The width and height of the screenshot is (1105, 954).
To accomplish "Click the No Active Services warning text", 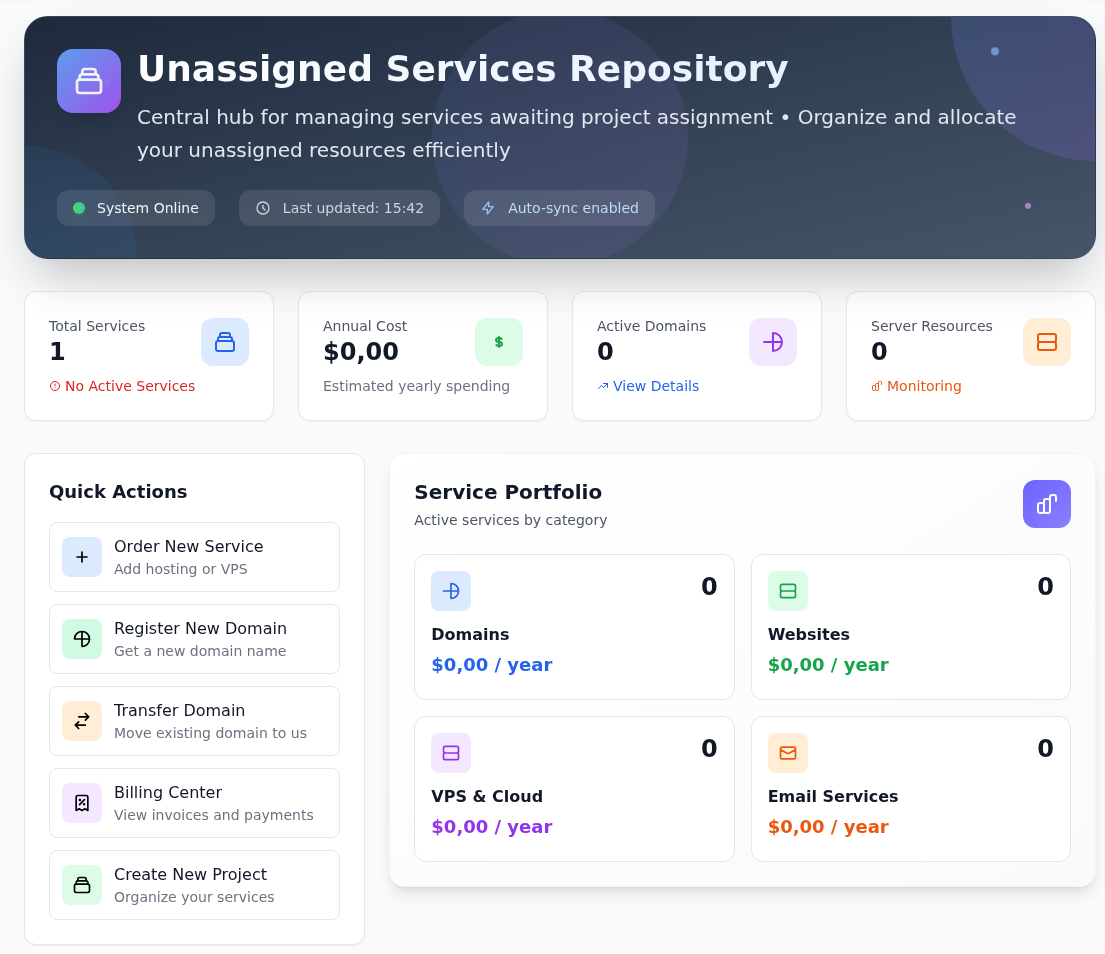I will 130,386.
